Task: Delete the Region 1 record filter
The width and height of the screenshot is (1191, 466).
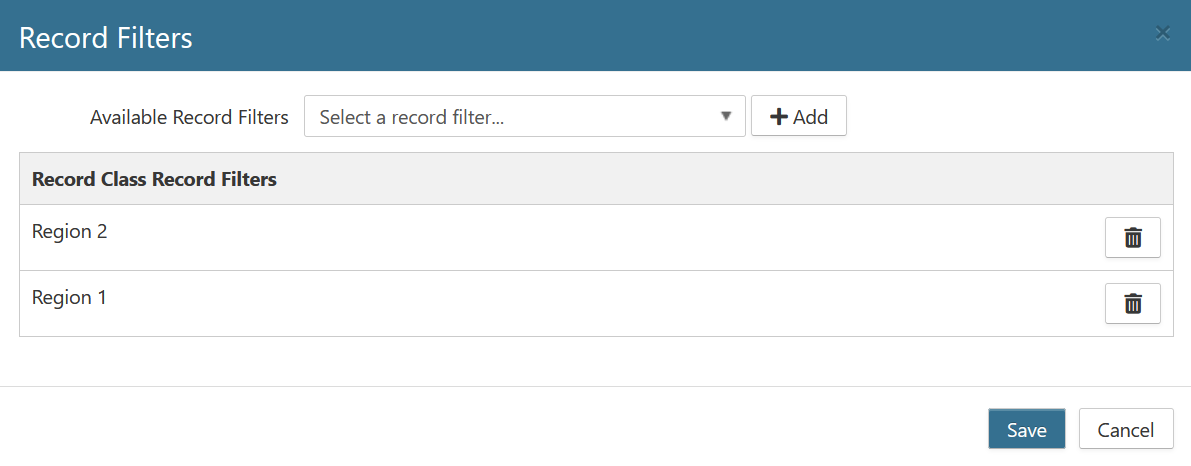Action: pyautogui.click(x=1132, y=304)
